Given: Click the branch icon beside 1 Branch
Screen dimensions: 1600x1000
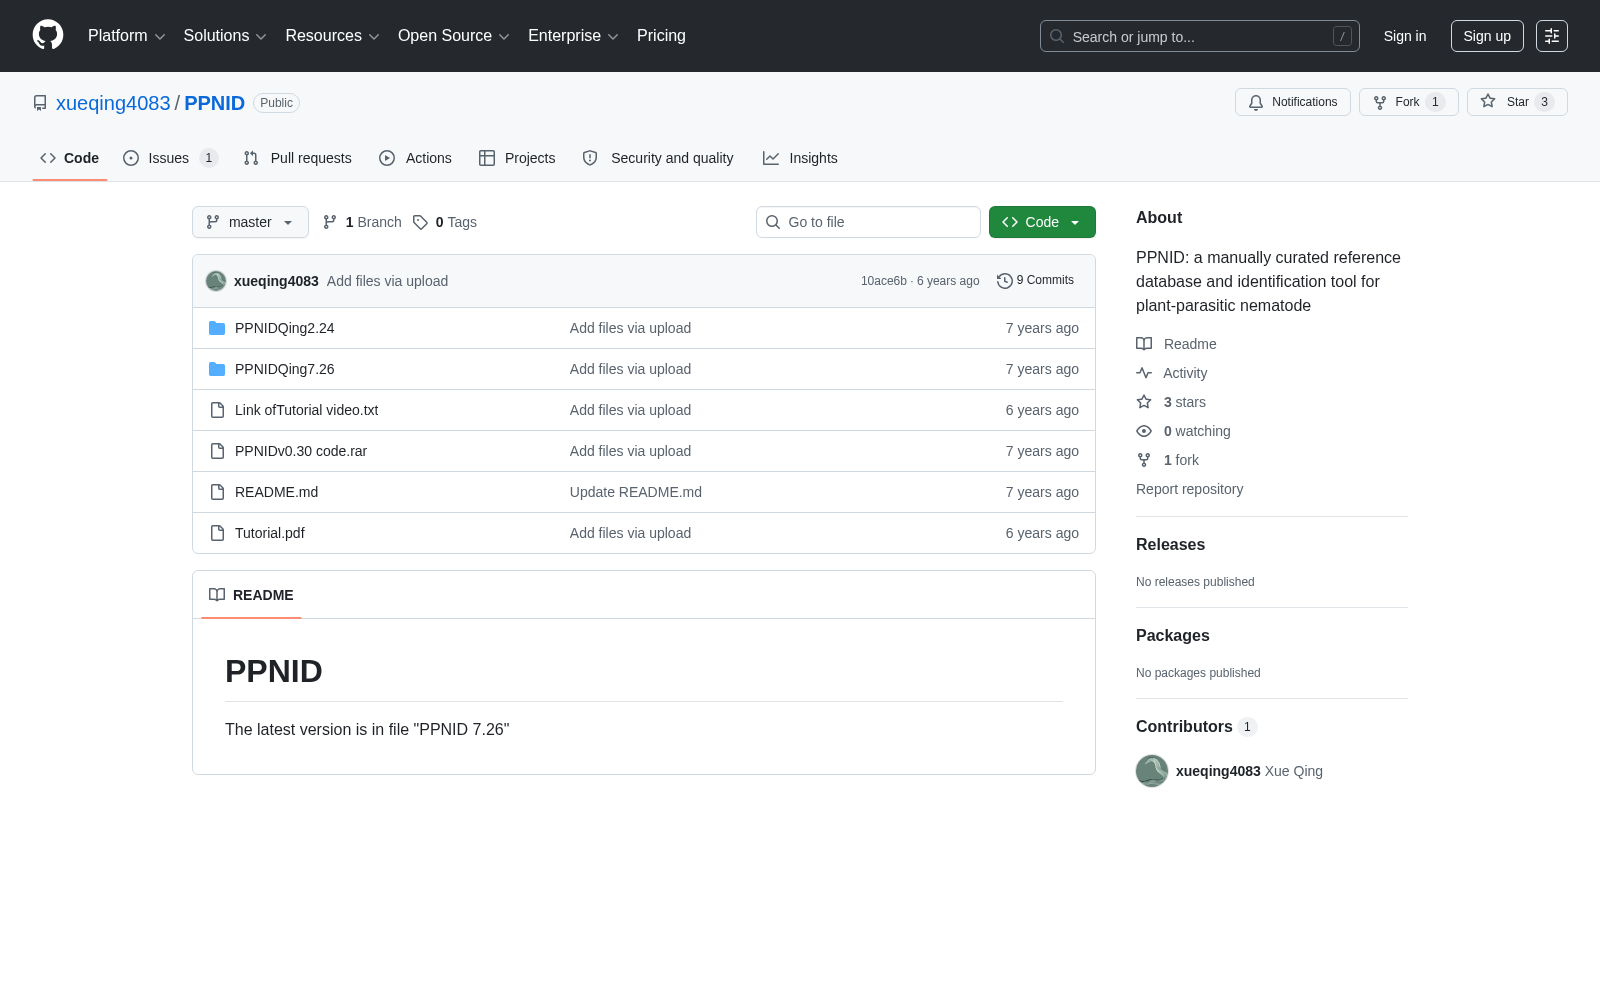Looking at the screenshot, I should click(330, 222).
